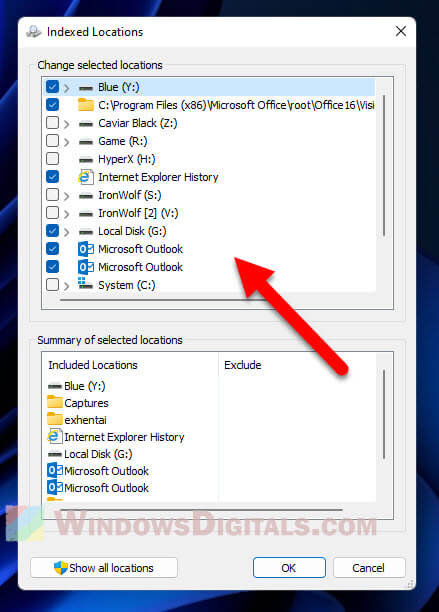
Task: Click Internet Explorer icon in summary list
Action: click(55, 436)
